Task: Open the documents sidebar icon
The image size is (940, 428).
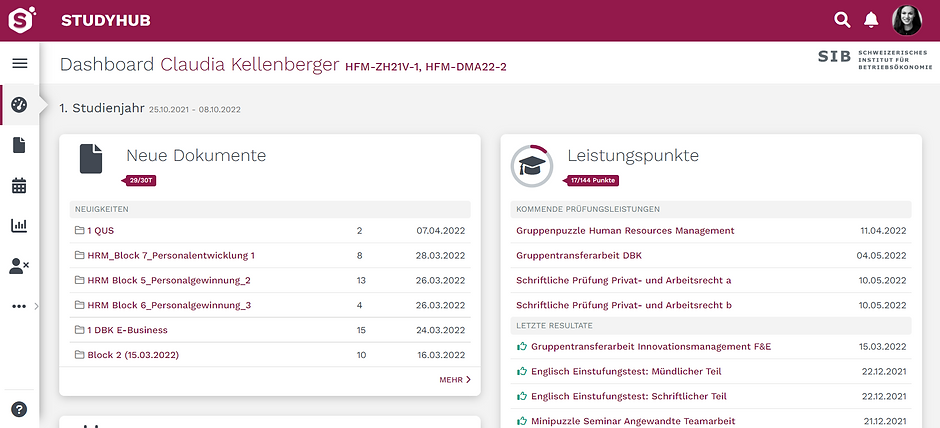Action: coord(19,145)
